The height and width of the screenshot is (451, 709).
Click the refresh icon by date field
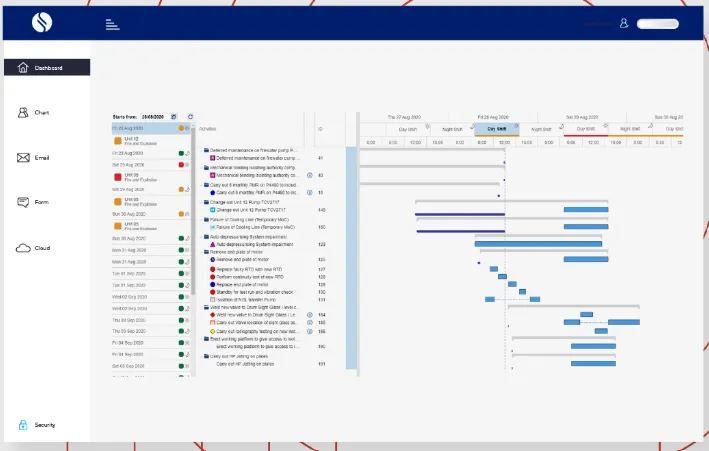pyautogui.click(x=190, y=117)
